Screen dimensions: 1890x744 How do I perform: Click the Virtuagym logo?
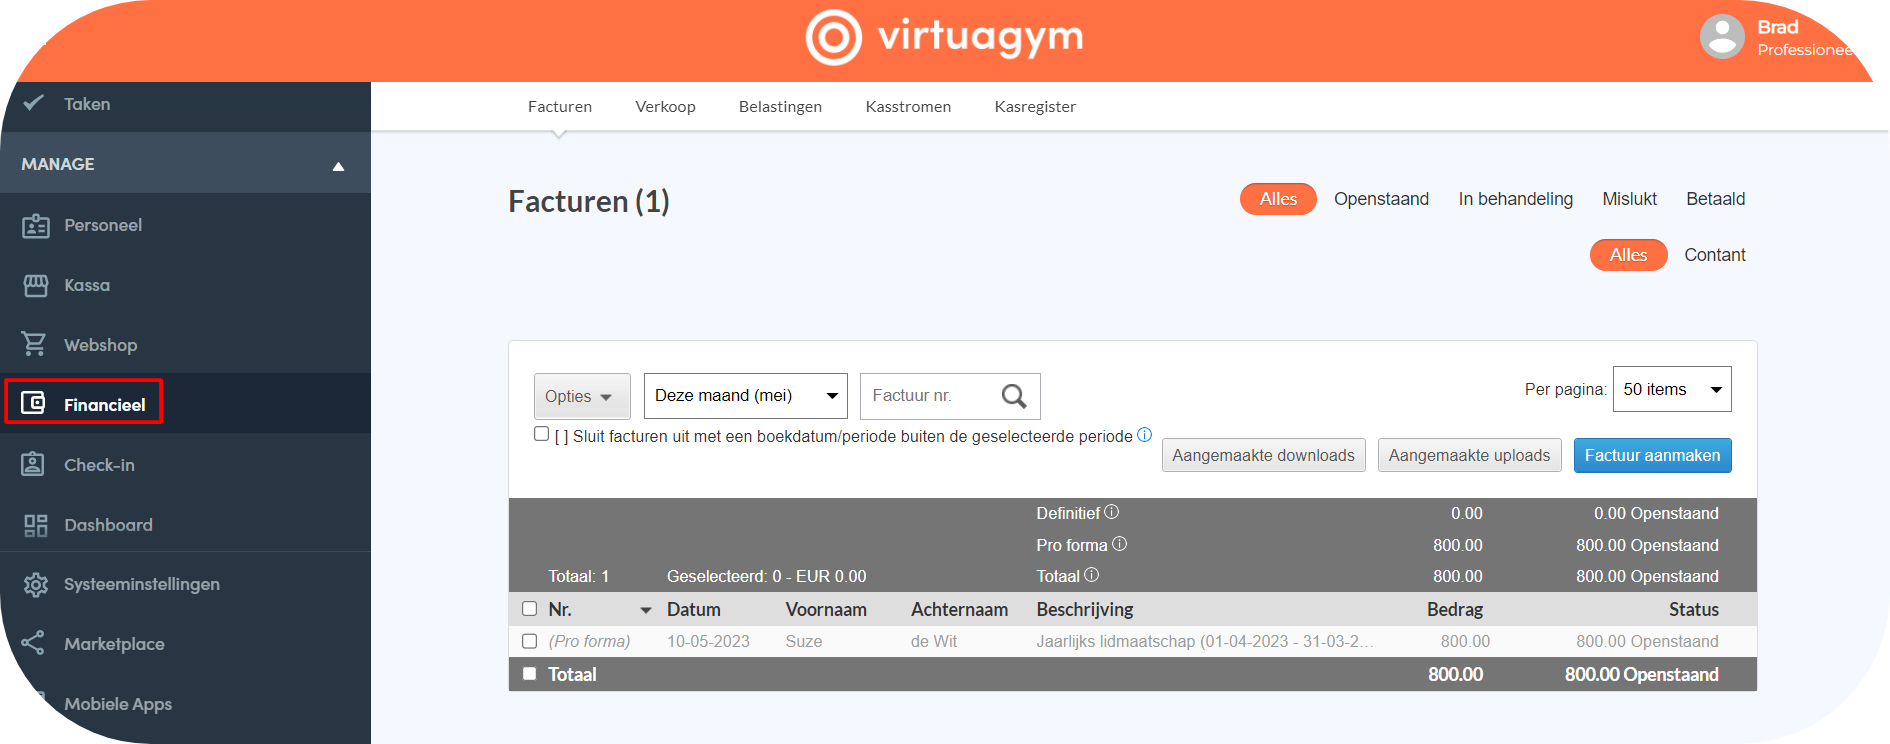point(944,37)
